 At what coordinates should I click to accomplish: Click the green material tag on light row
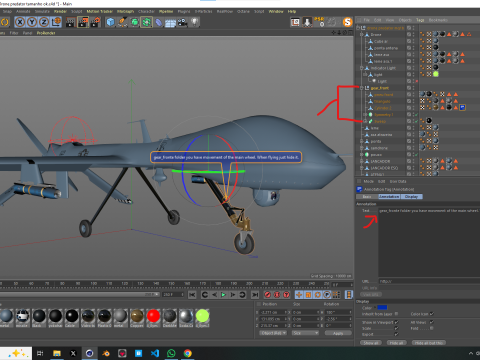tap(436, 74)
